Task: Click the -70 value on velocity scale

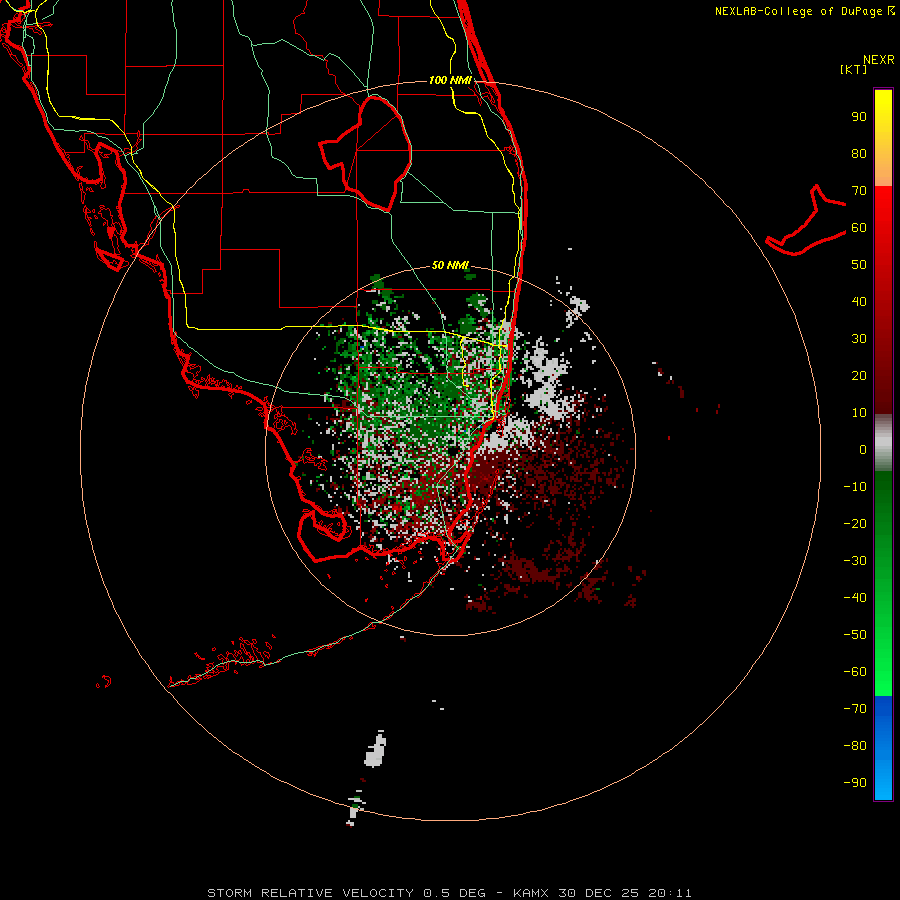Action: 855,708
